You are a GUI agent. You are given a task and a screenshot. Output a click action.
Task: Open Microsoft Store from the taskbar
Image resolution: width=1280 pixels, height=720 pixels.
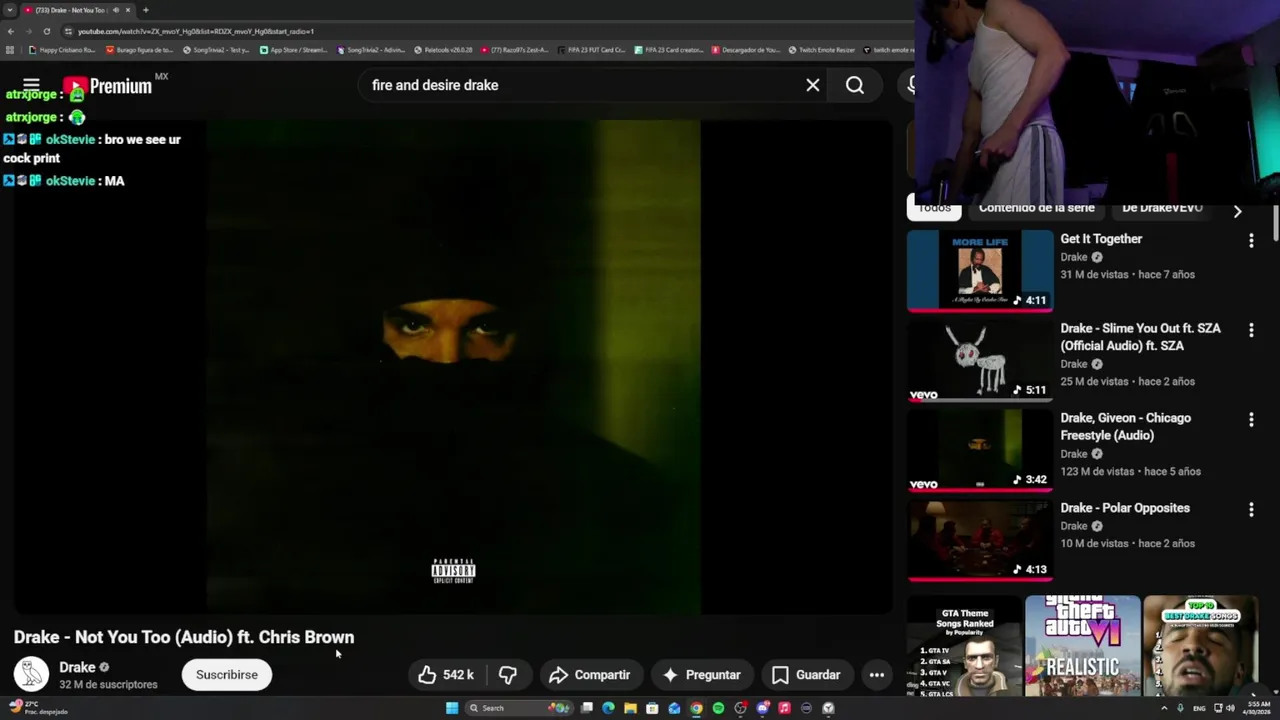(652, 708)
